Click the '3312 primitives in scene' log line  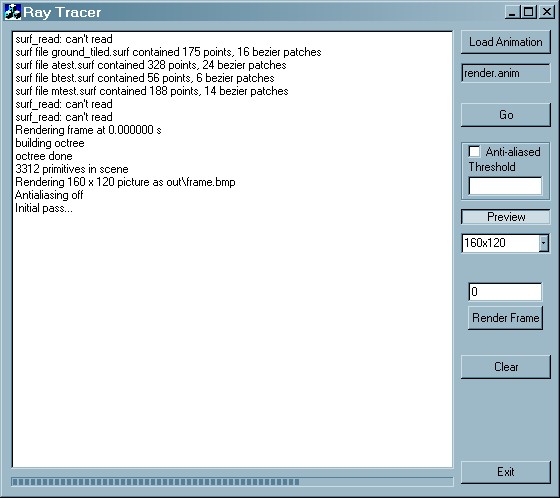[72, 169]
